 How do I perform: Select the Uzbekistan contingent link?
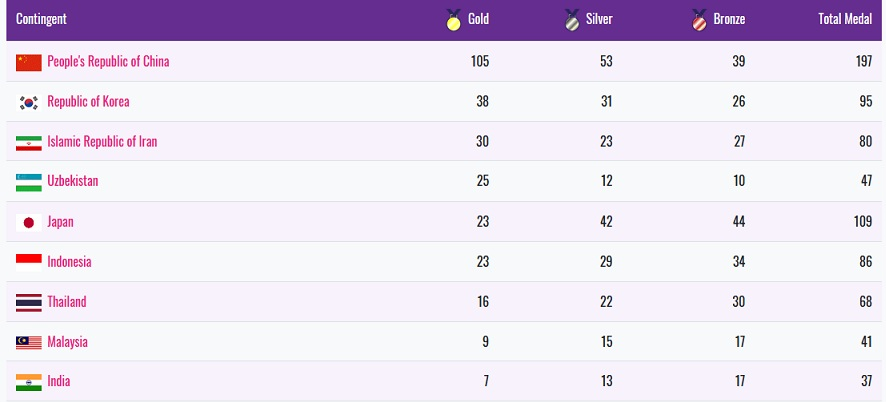(x=72, y=182)
